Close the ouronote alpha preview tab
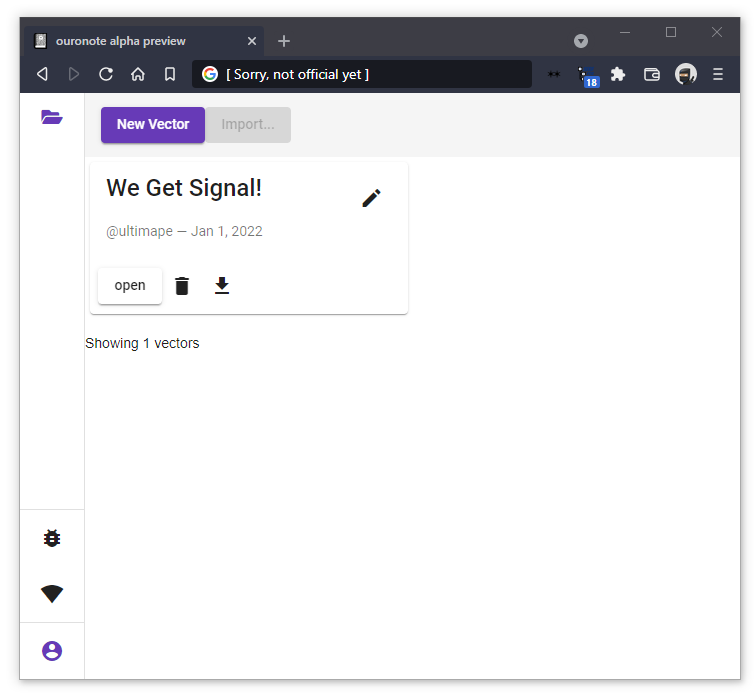 point(251,41)
